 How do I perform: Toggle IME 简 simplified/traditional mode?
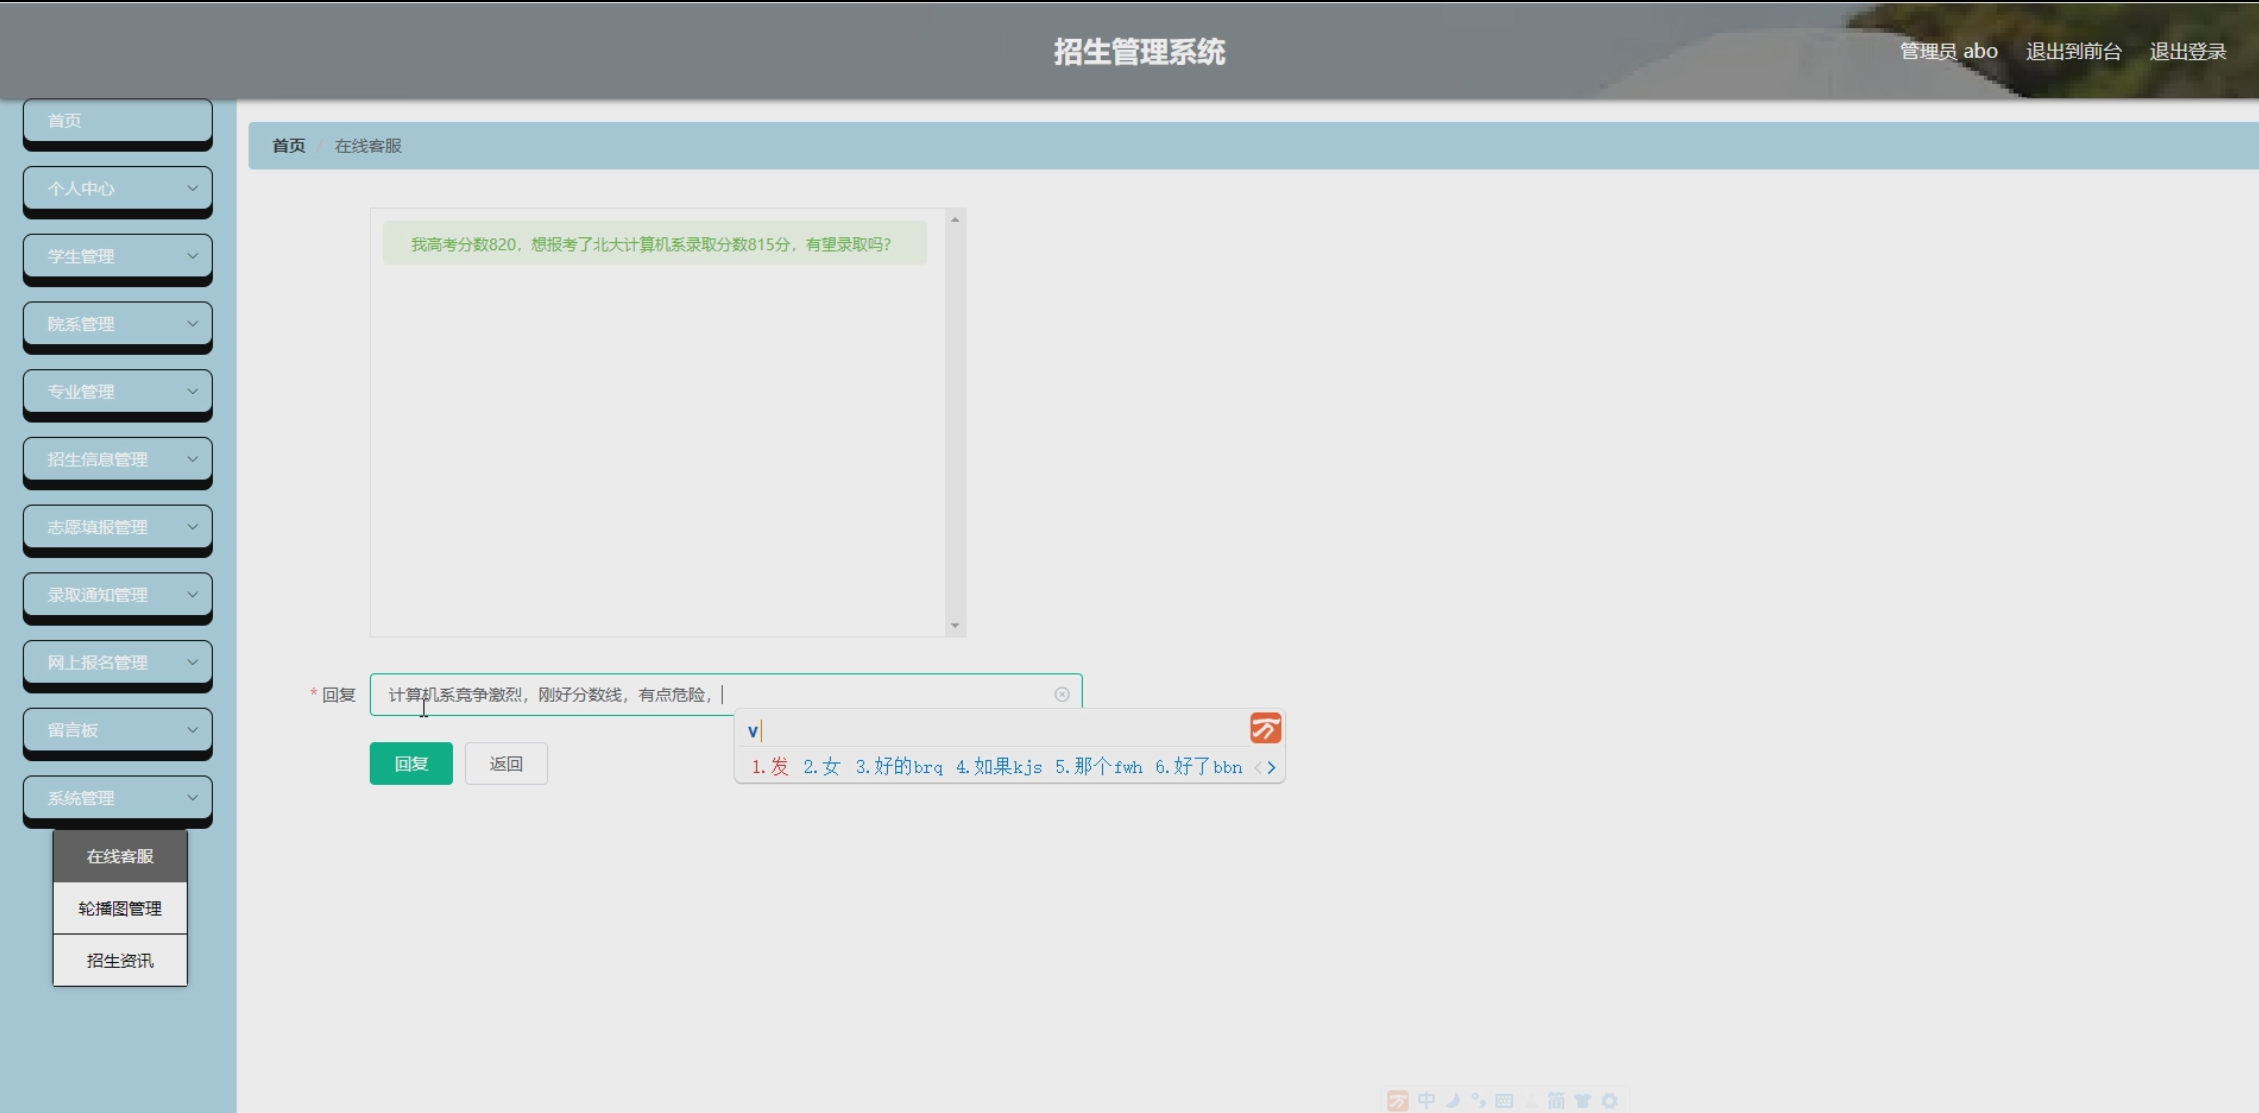pos(1556,1100)
